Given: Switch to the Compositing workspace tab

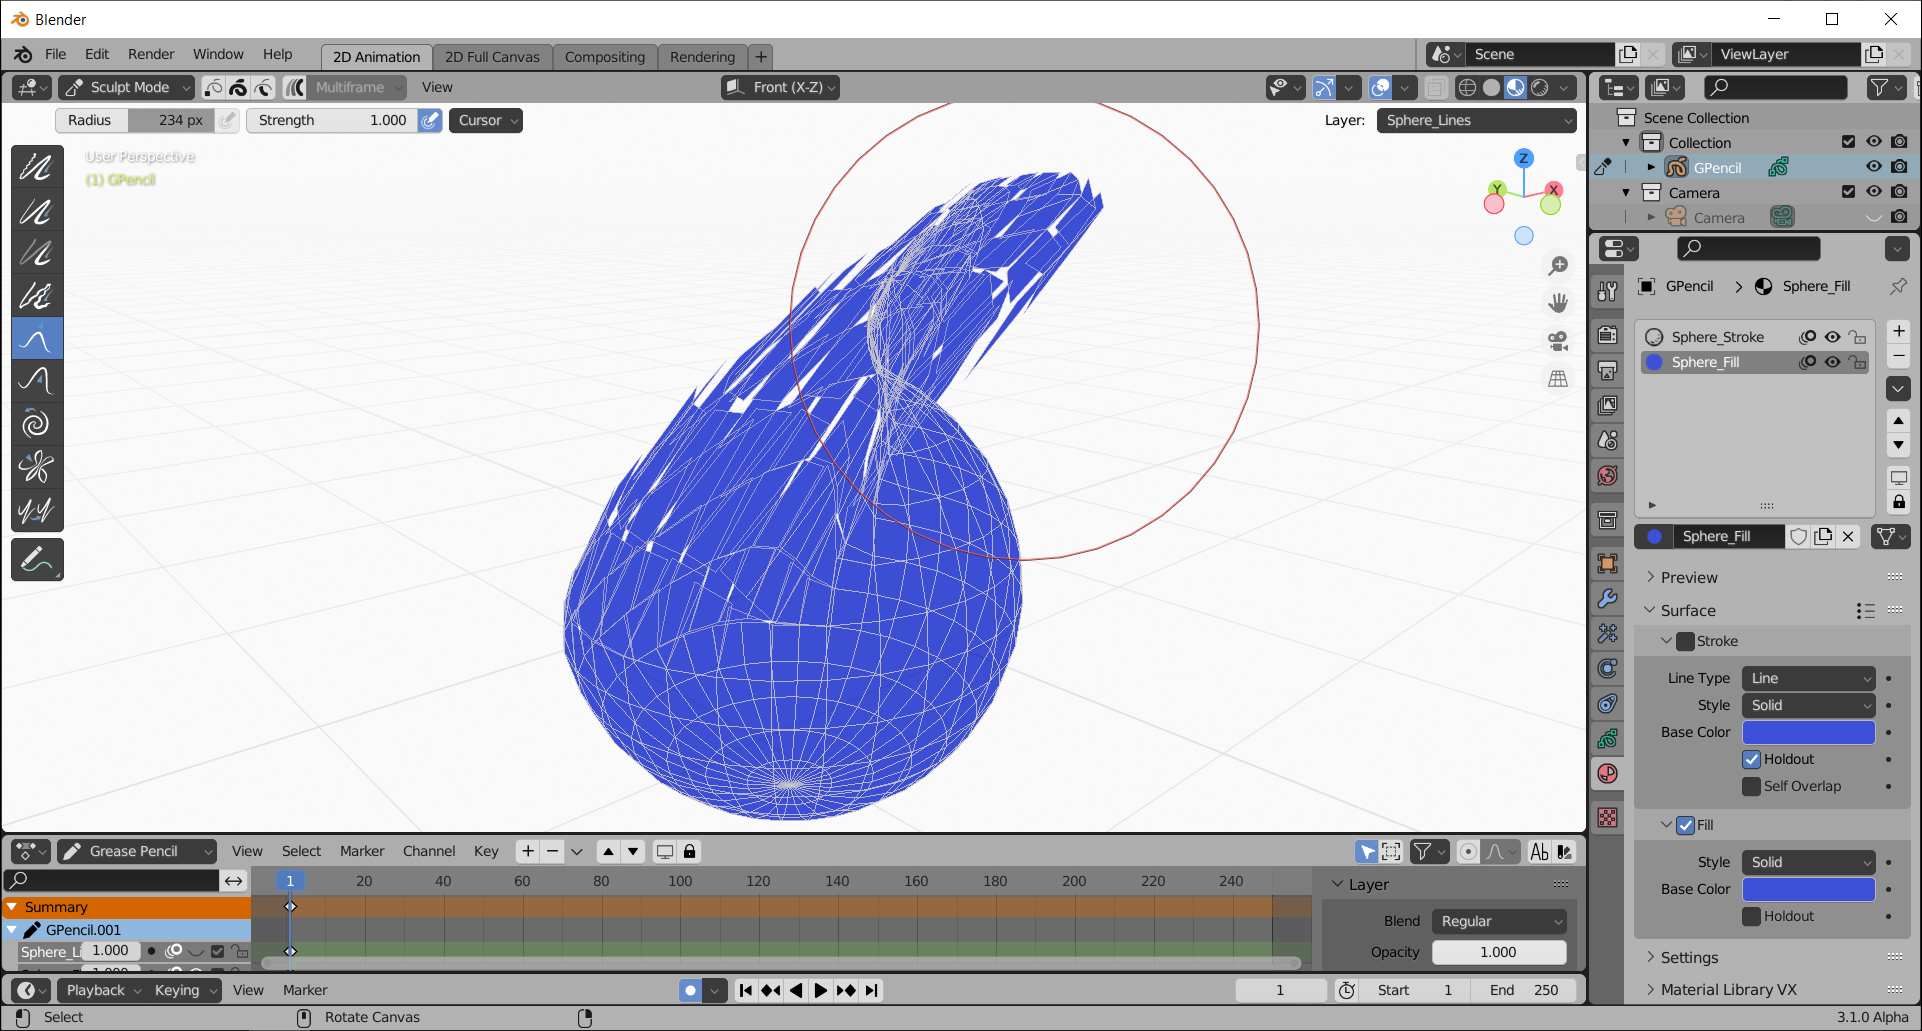Looking at the screenshot, I should click(604, 57).
